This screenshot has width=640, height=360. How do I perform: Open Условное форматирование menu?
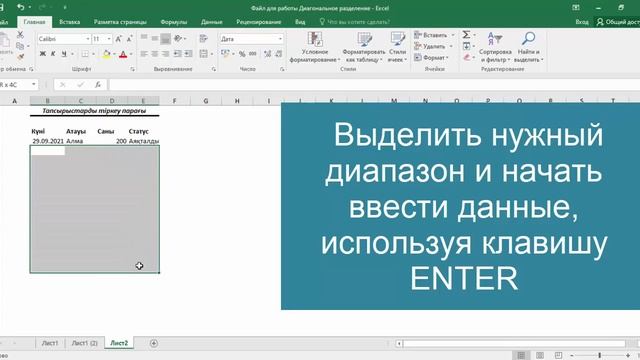tap(315, 47)
